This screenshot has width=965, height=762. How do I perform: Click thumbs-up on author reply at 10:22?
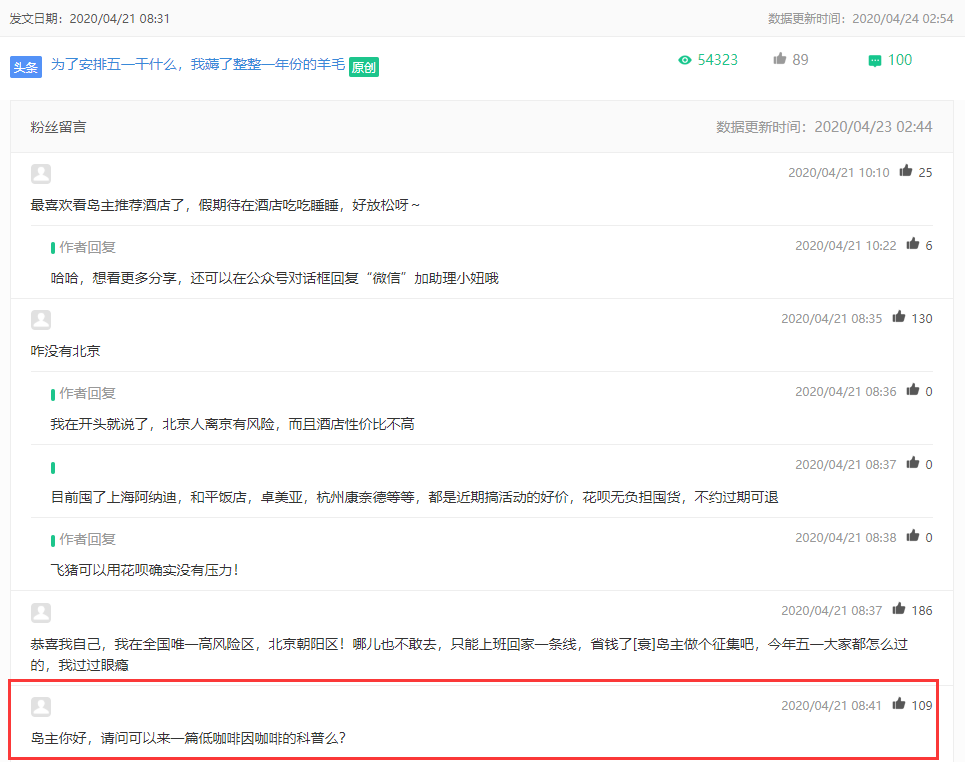coord(912,244)
